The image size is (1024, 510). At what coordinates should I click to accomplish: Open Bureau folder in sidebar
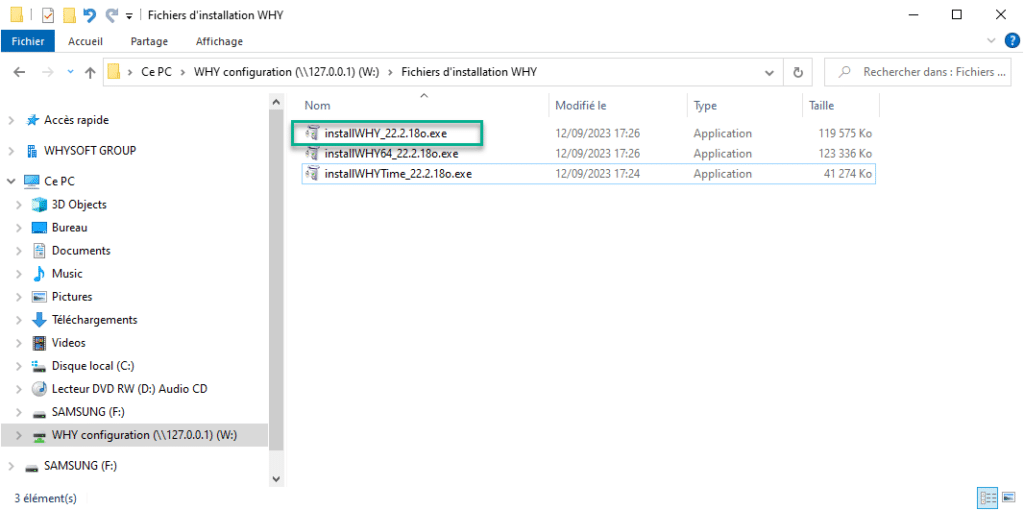[x=69, y=228]
